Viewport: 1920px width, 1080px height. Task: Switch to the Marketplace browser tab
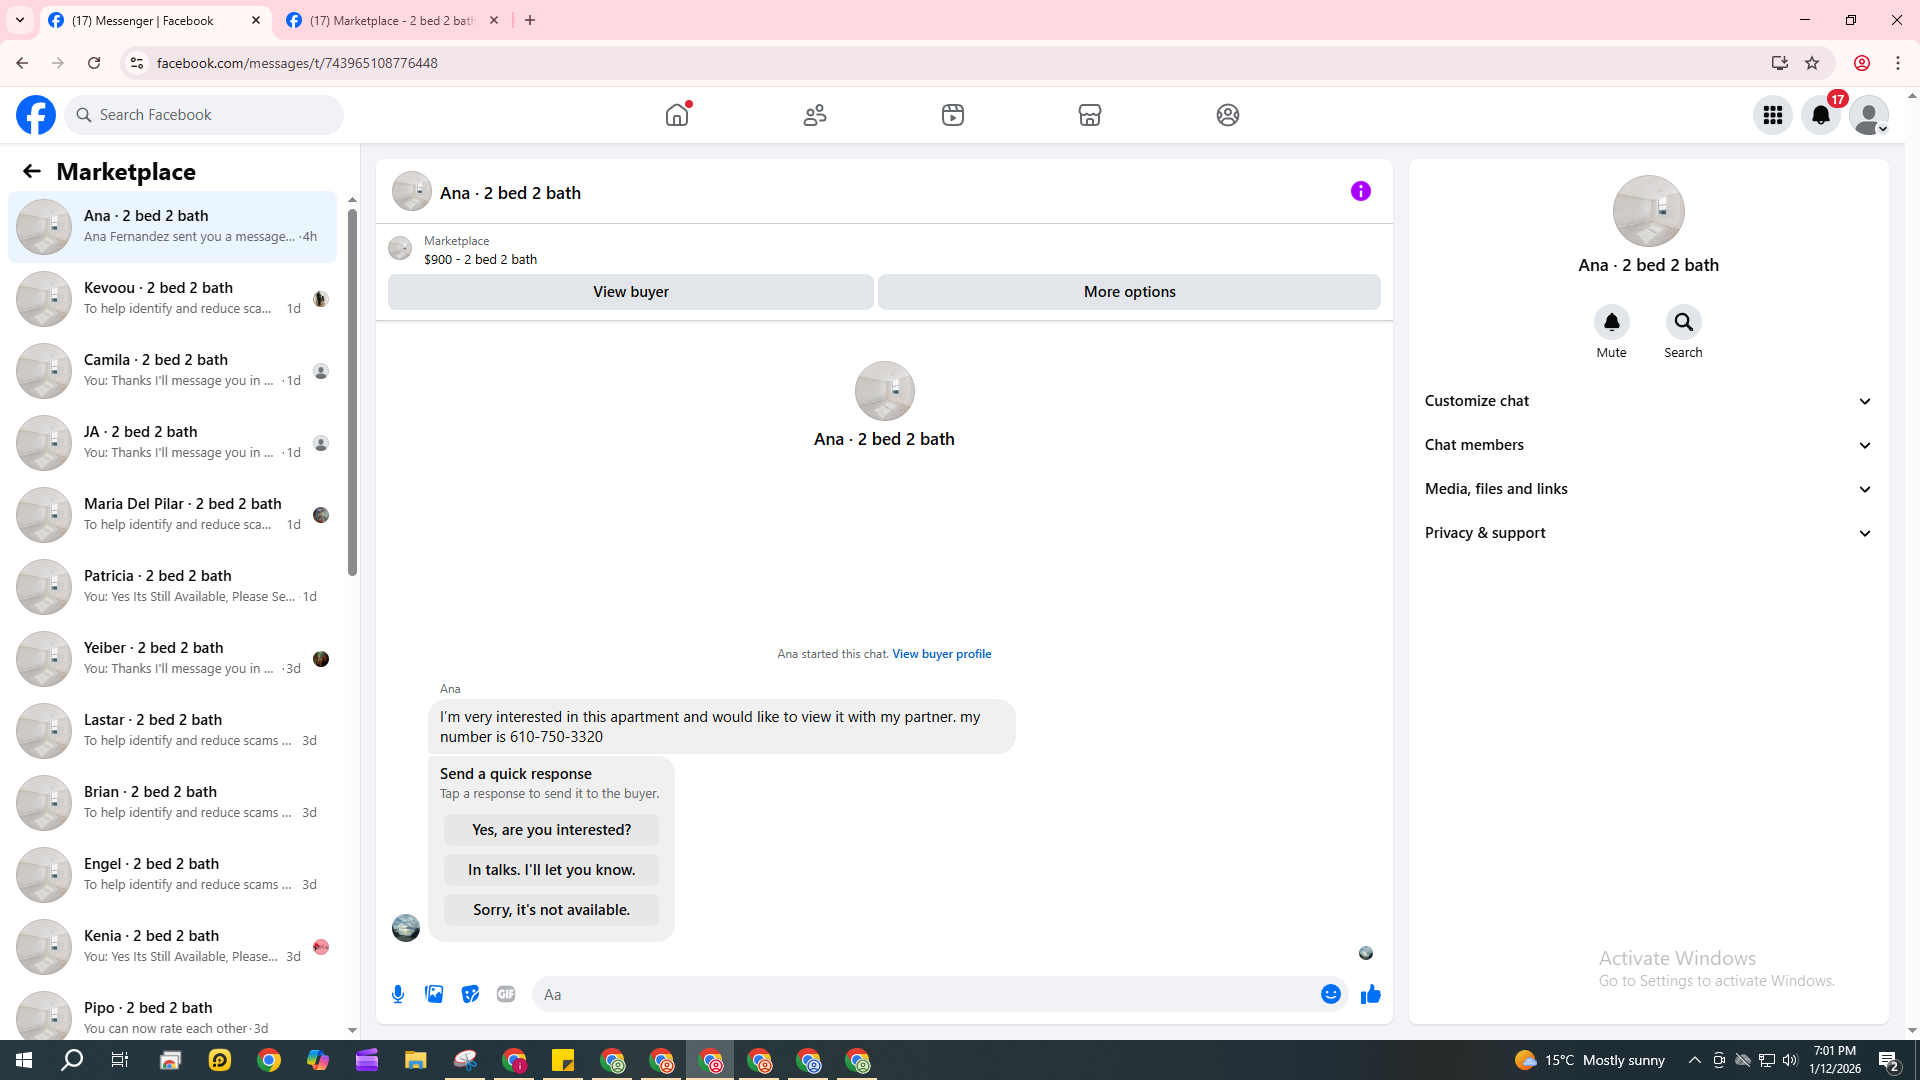click(390, 20)
